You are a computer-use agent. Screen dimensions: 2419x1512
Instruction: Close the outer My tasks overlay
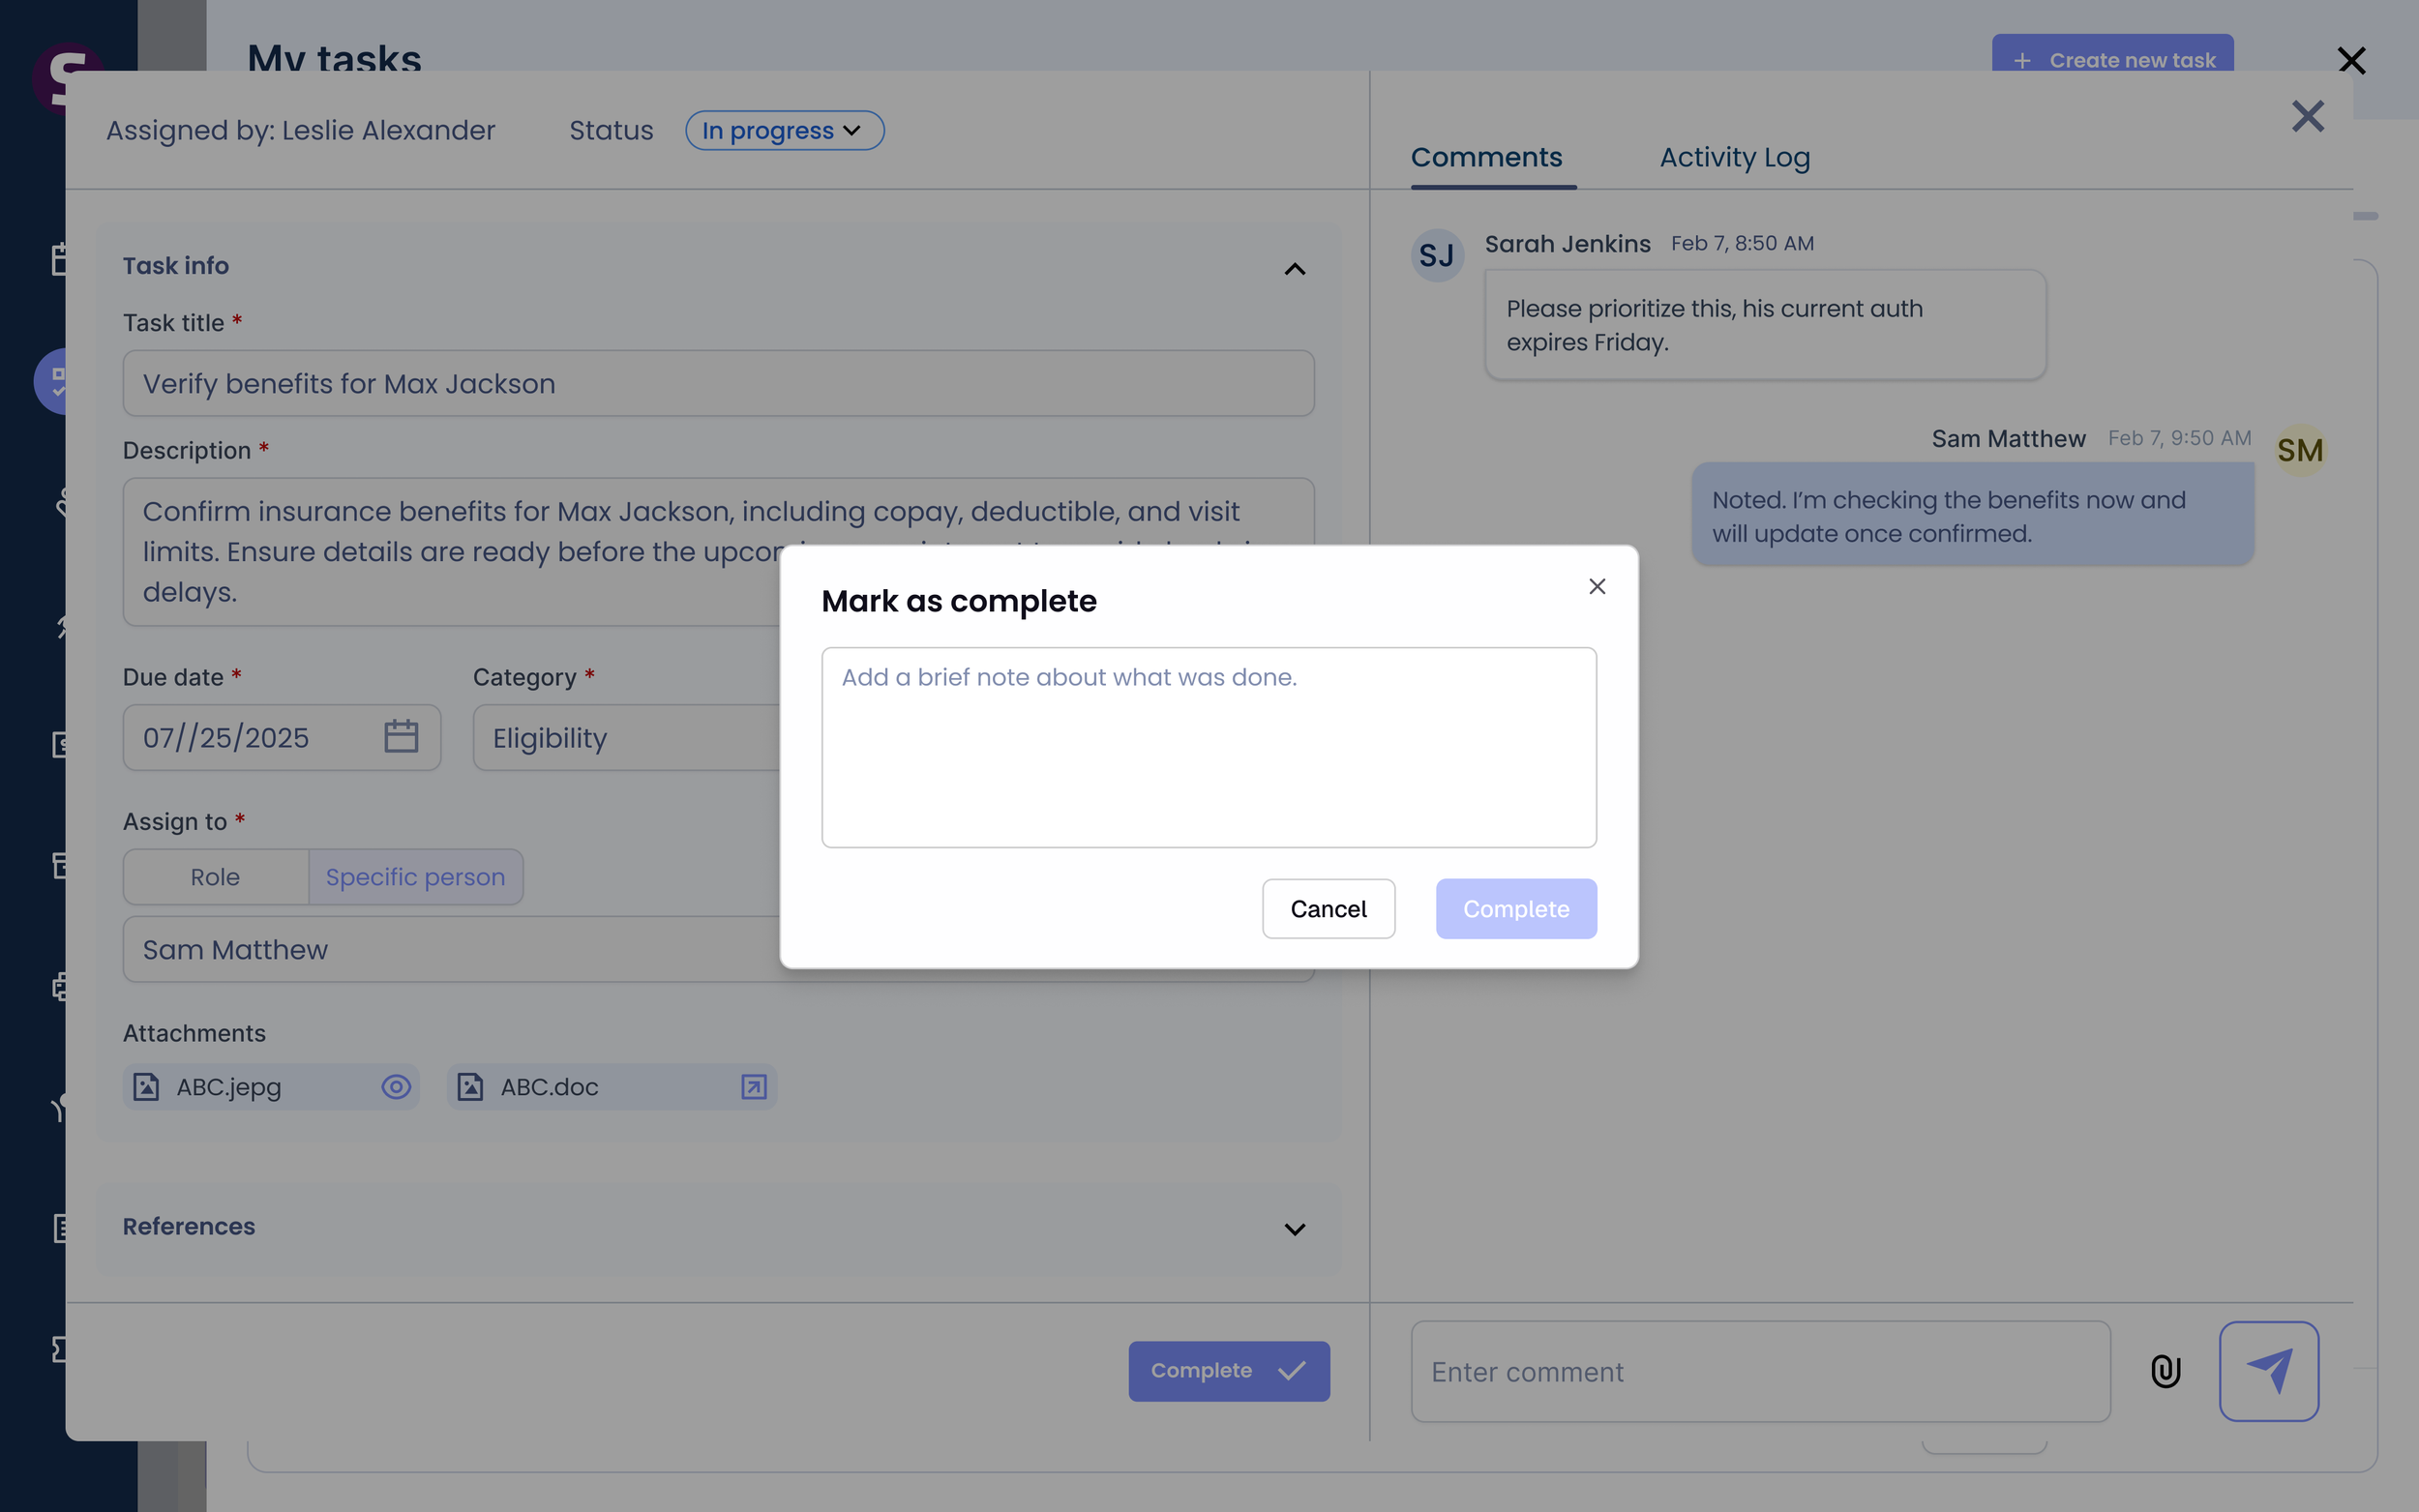coord(2351,60)
